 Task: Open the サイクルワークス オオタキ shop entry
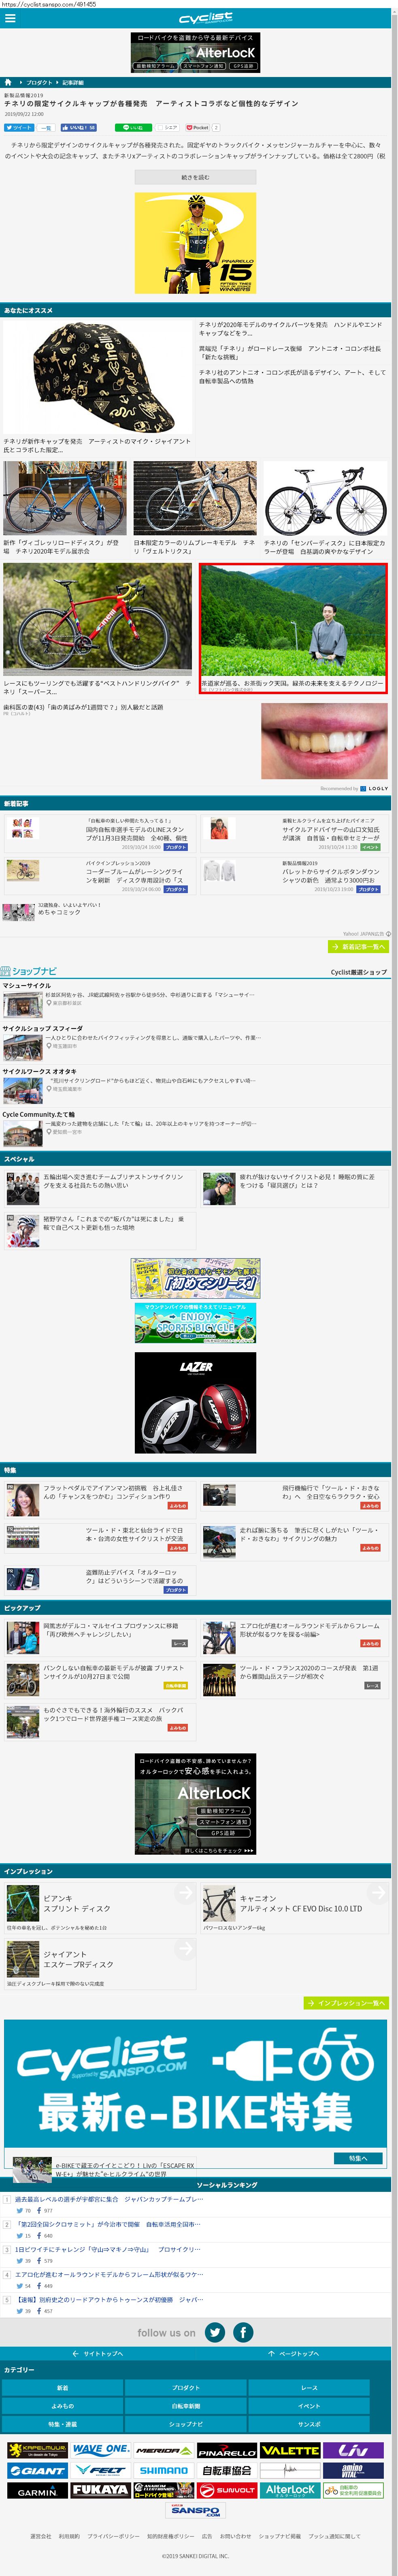coord(195,1086)
